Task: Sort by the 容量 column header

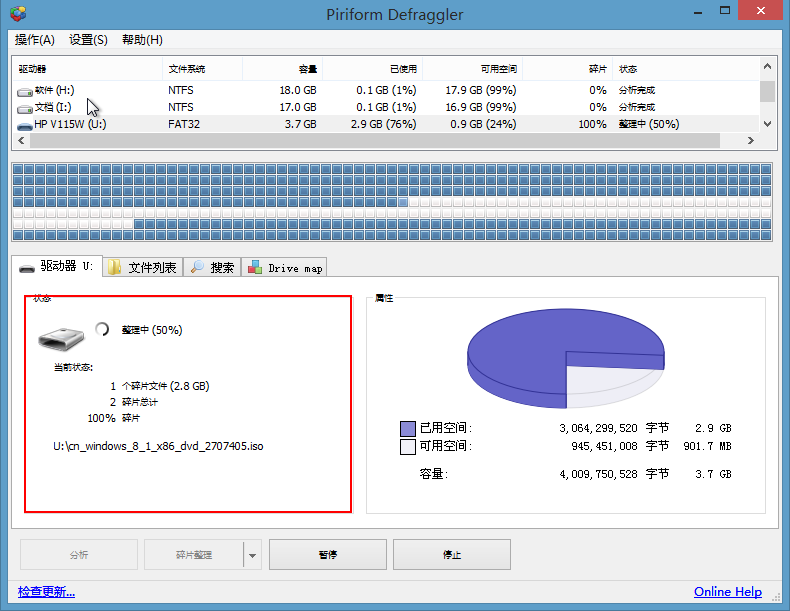Action: (283, 69)
